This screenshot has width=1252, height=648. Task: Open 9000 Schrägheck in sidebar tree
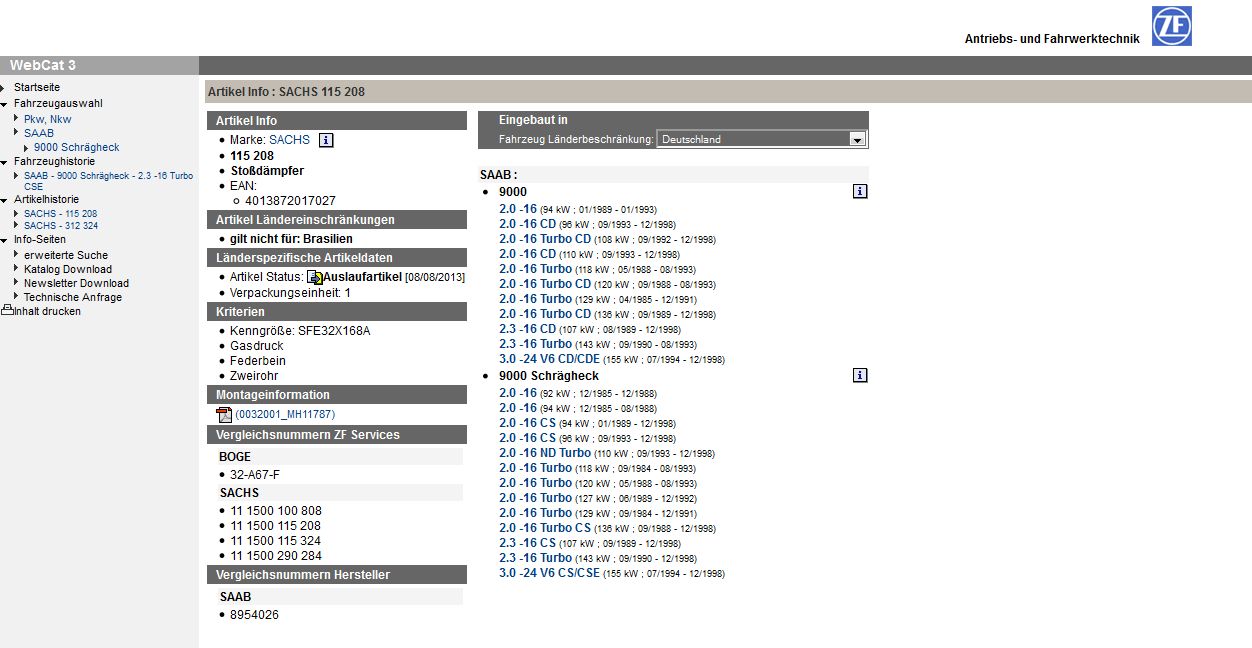76,147
